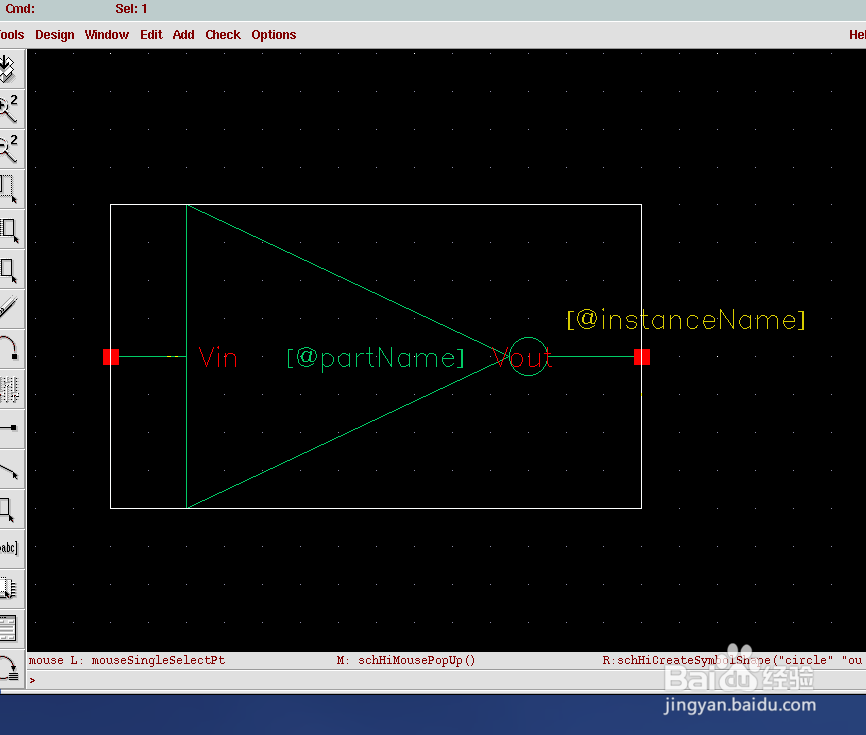Select the [@instanceName] label
This screenshot has width=866, height=735.
(x=687, y=320)
